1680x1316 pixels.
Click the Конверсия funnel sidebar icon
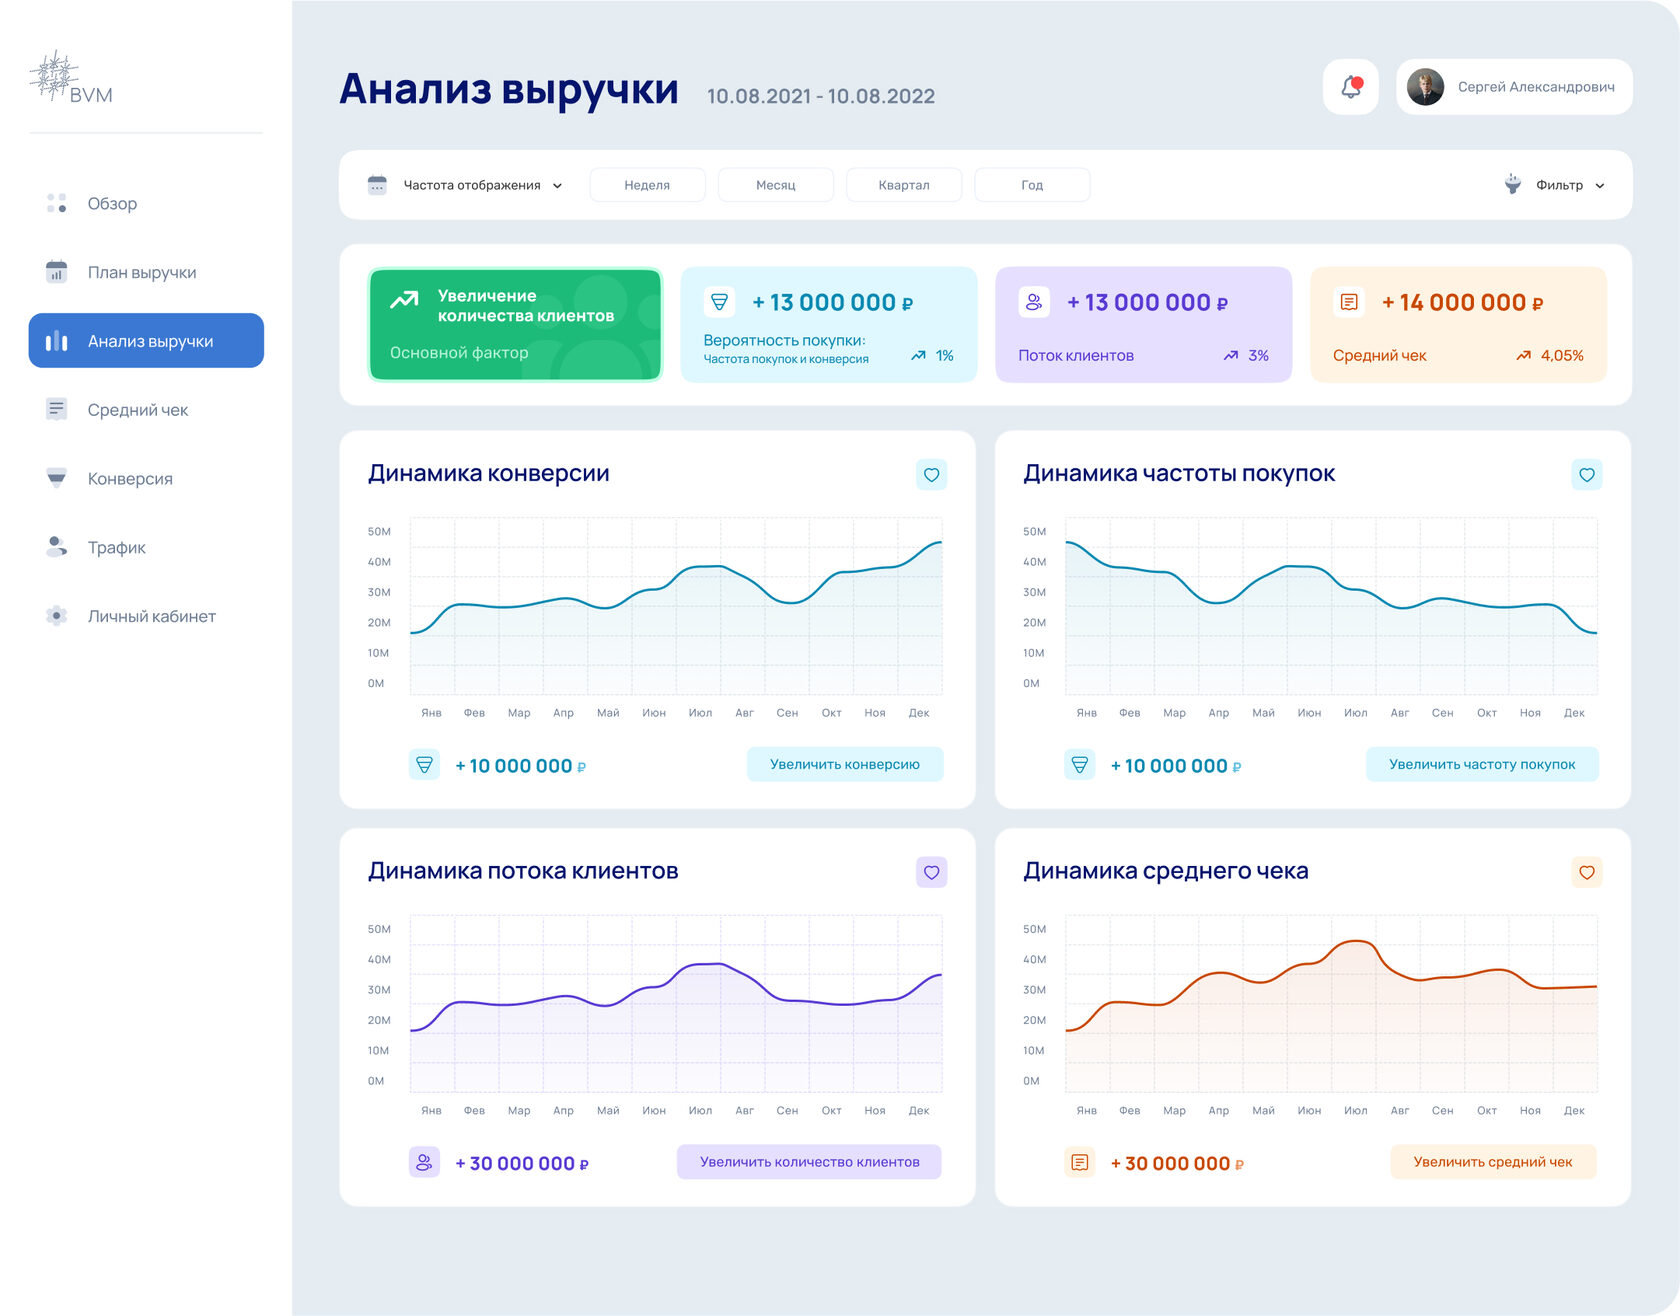(57, 478)
